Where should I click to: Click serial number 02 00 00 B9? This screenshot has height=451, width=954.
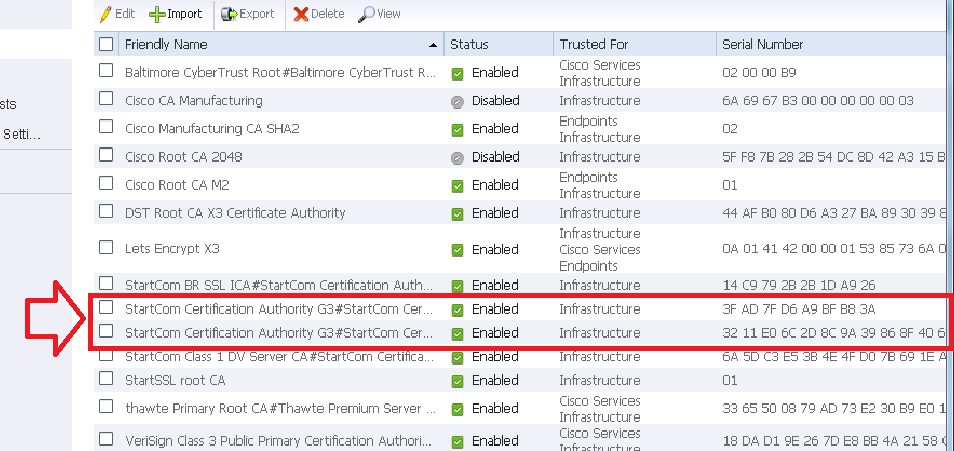click(x=759, y=72)
